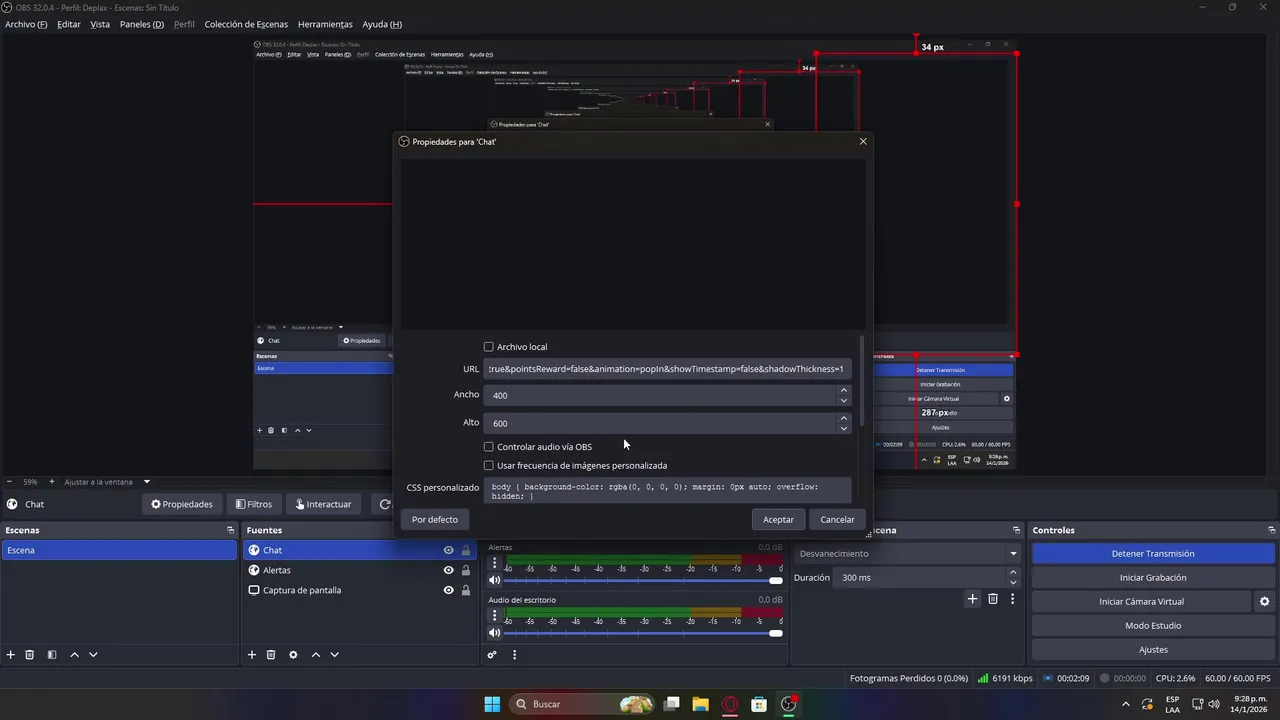
Task: Open the Paneles menu
Action: (x=142, y=24)
